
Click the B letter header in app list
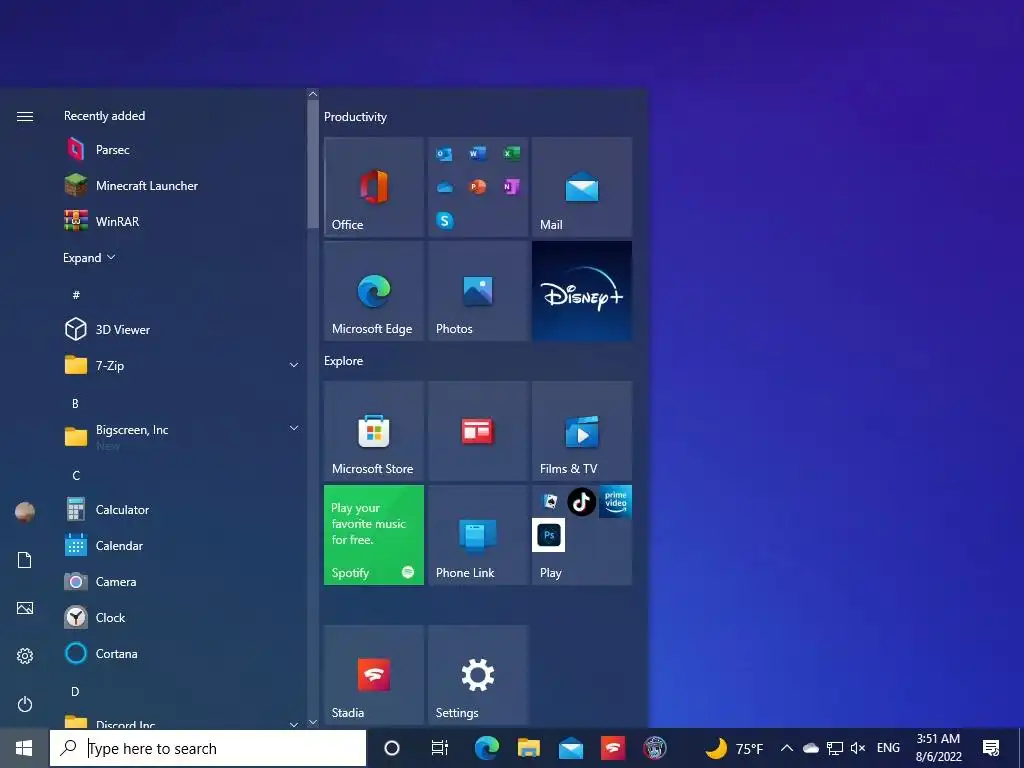tap(75, 404)
